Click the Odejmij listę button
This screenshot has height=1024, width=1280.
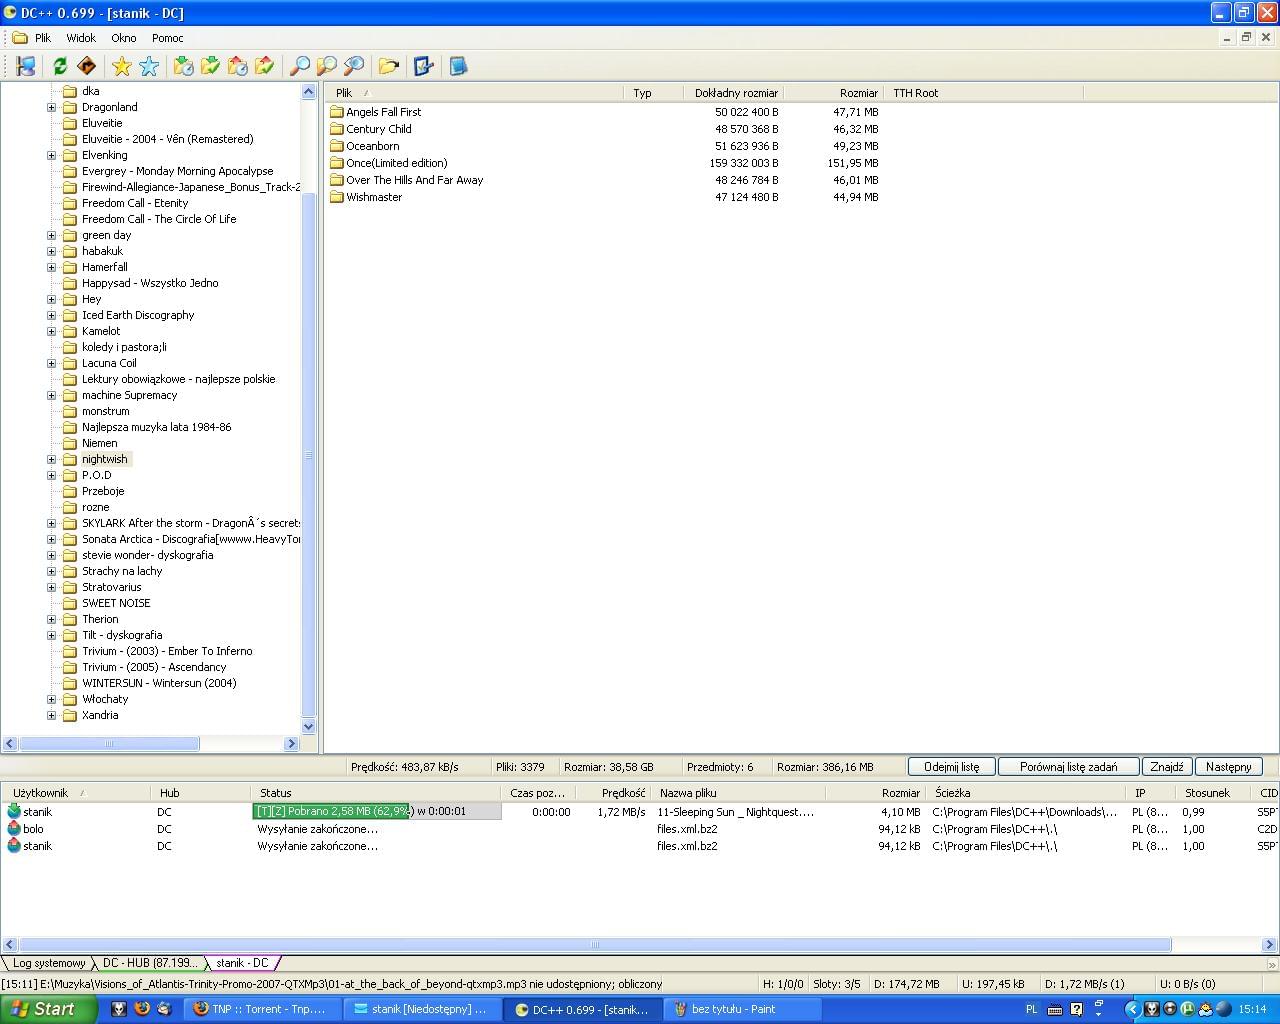951,767
